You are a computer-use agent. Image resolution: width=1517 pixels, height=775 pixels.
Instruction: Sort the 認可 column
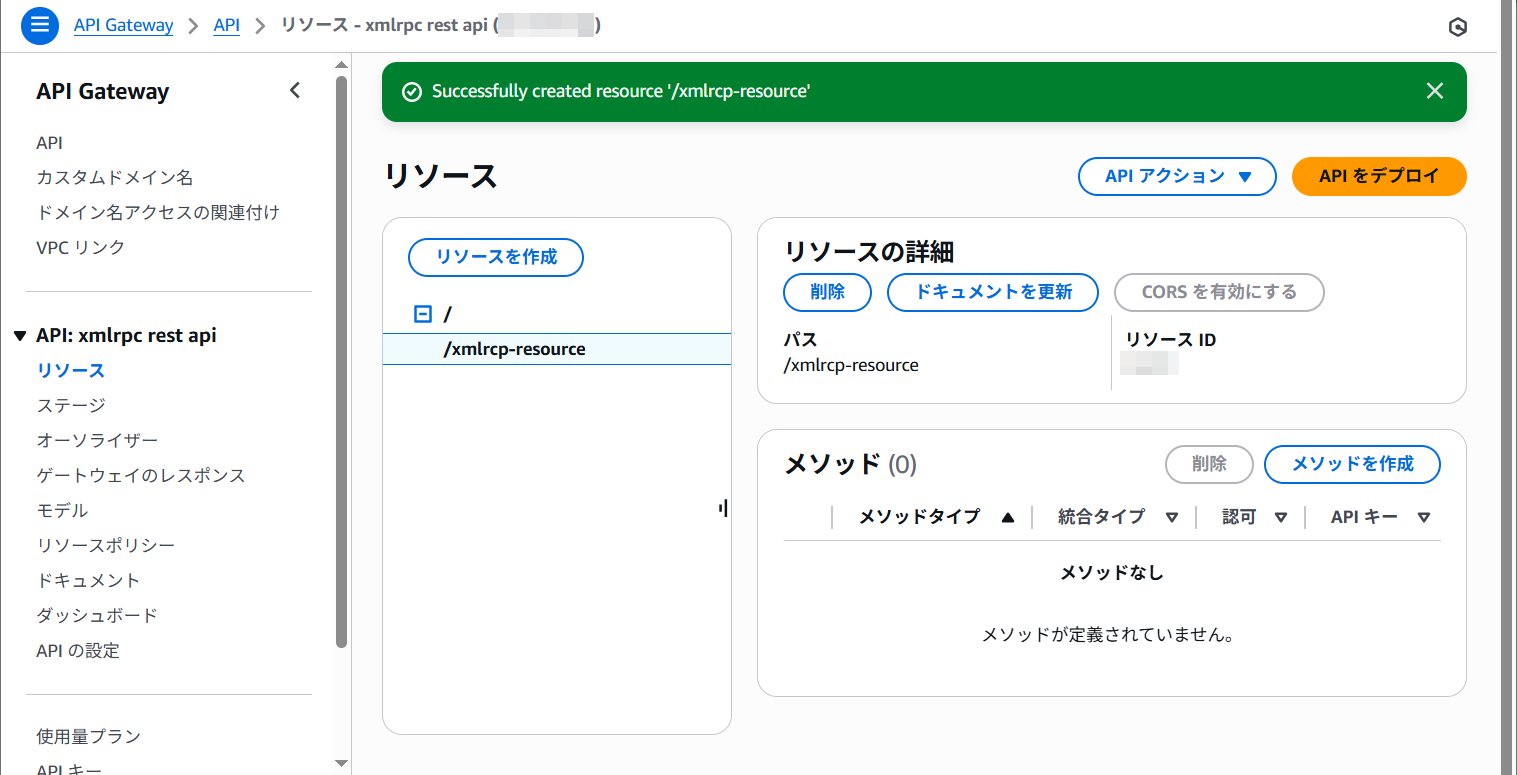click(x=1280, y=517)
